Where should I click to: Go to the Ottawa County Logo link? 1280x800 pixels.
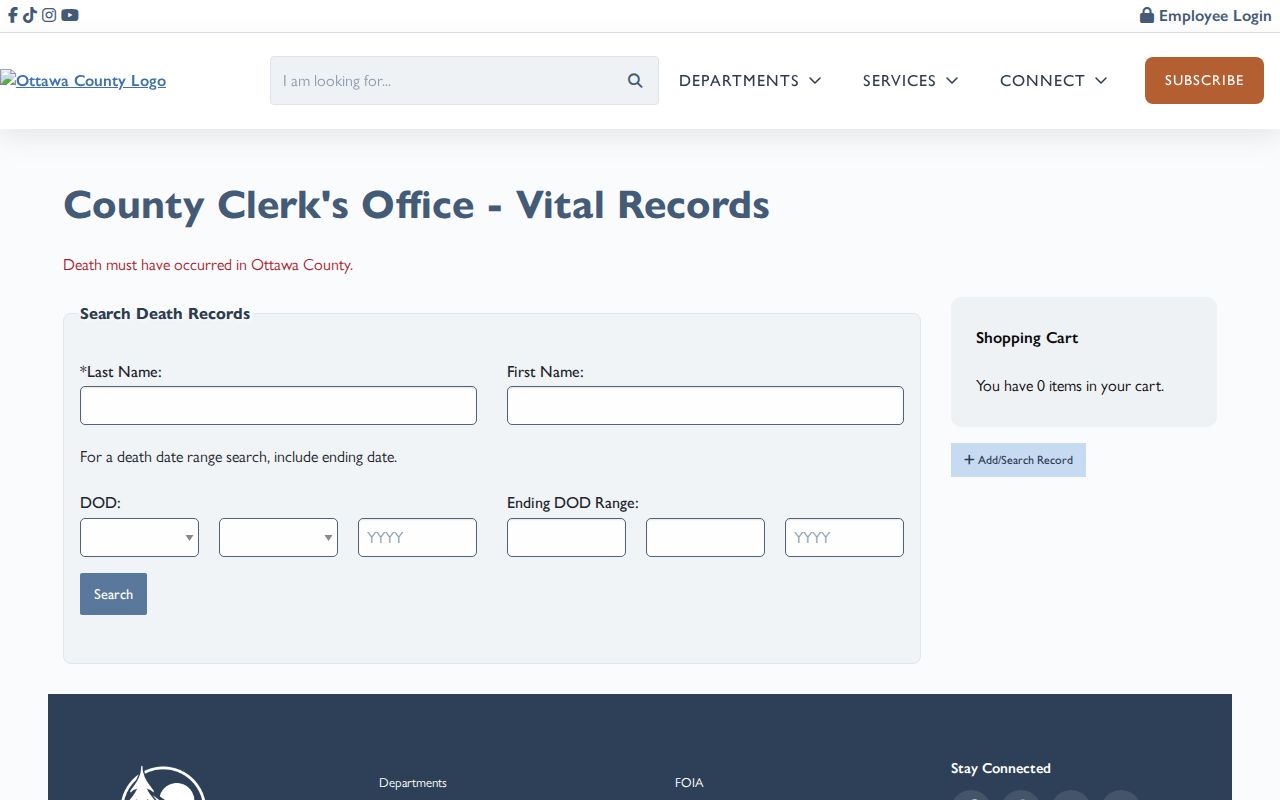pyautogui.click(x=83, y=81)
